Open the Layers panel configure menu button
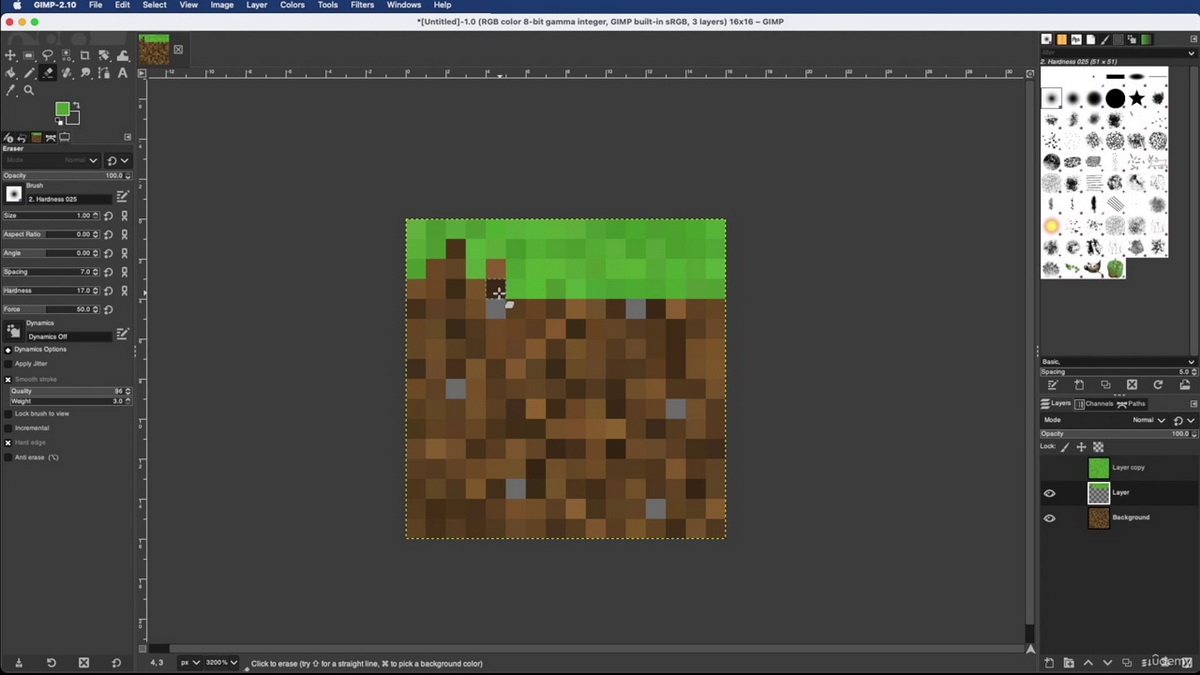 point(1192,404)
